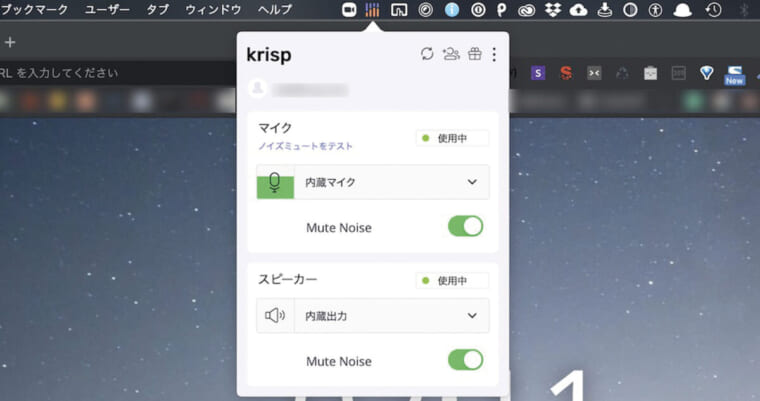Click the スピーカー section heading
The image size is (760, 401).
pyautogui.click(x=287, y=279)
